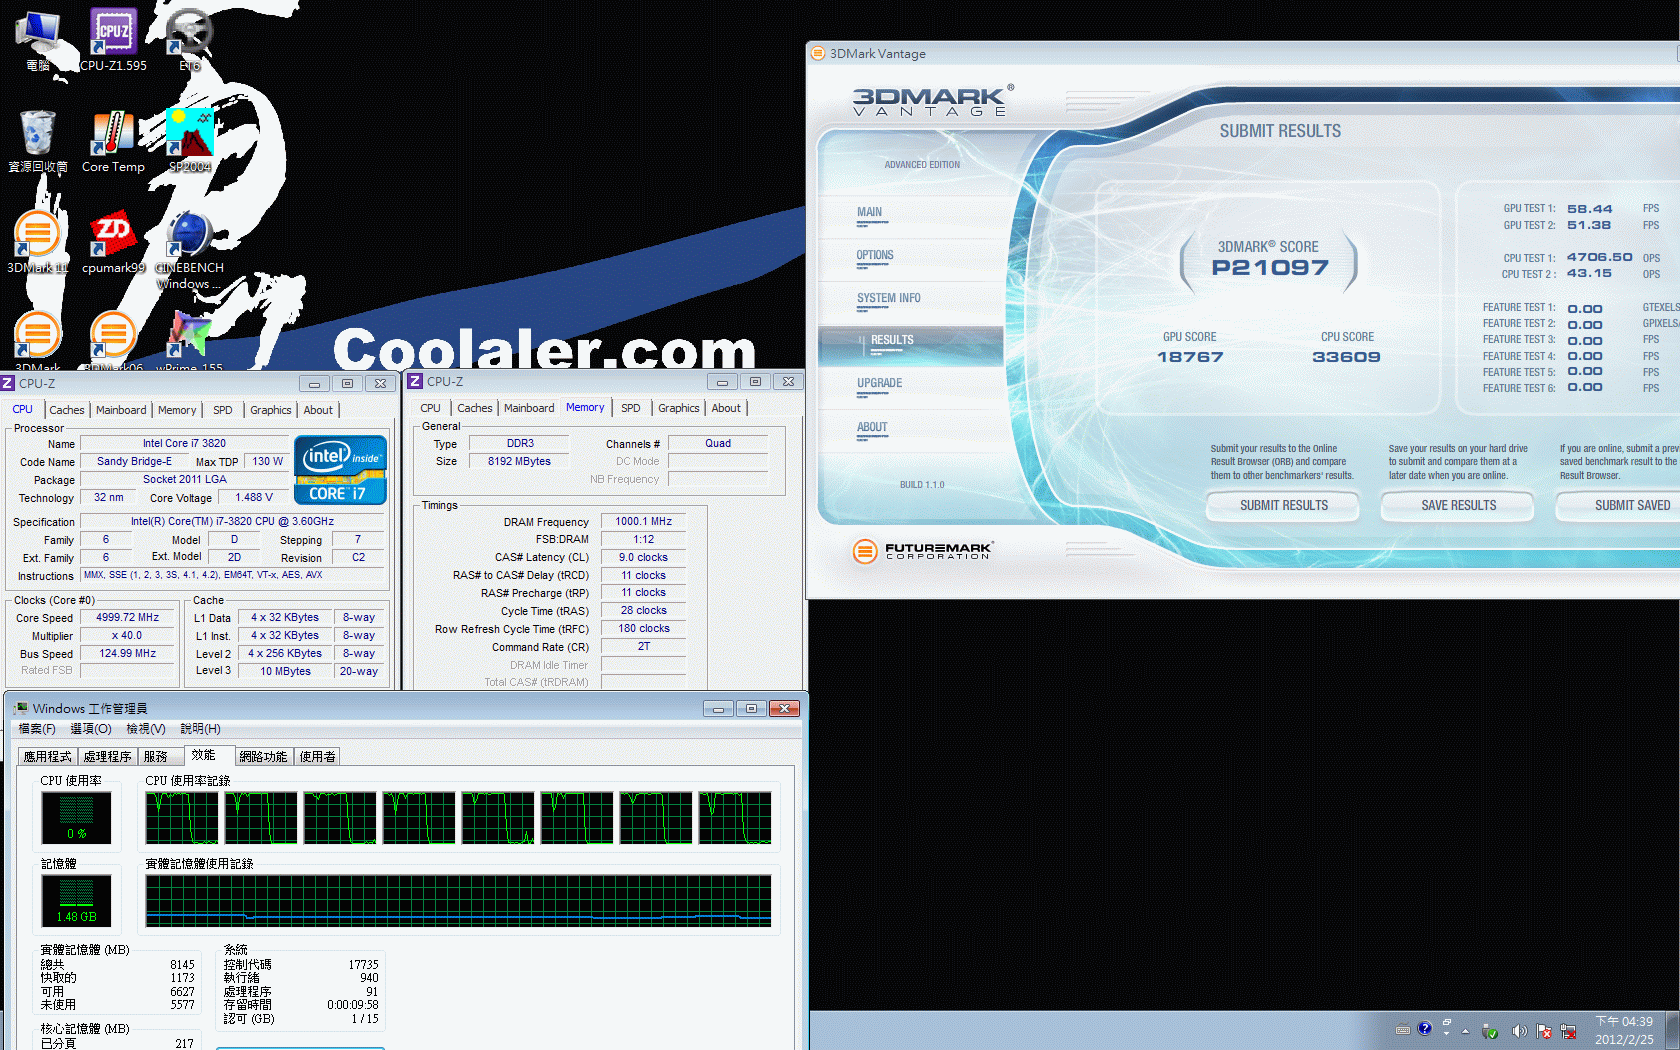Image resolution: width=1680 pixels, height=1050 pixels.
Task: Open SPD tab in right CPU-Z window
Action: [x=631, y=408]
